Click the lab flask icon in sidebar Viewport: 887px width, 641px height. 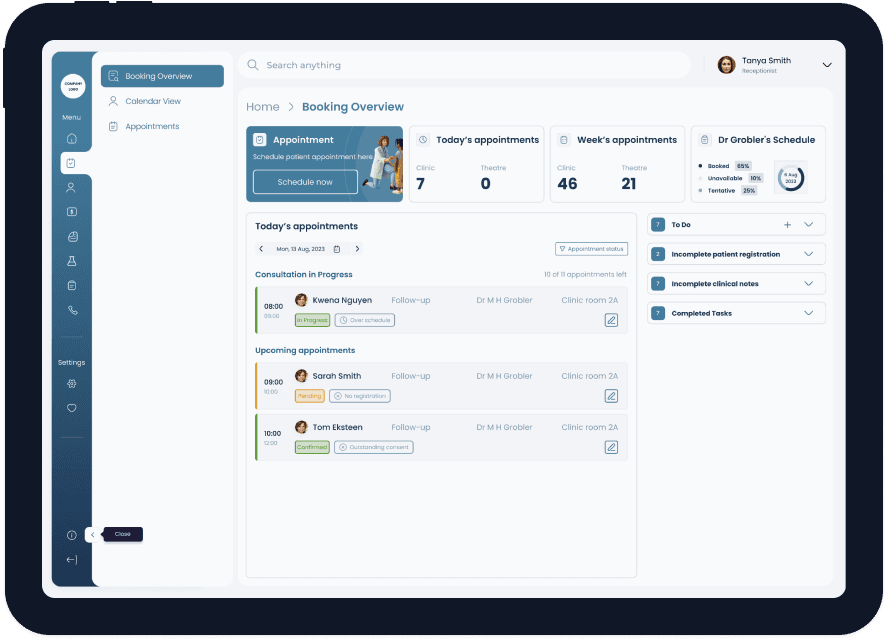pyautogui.click(x=71, y=261)
